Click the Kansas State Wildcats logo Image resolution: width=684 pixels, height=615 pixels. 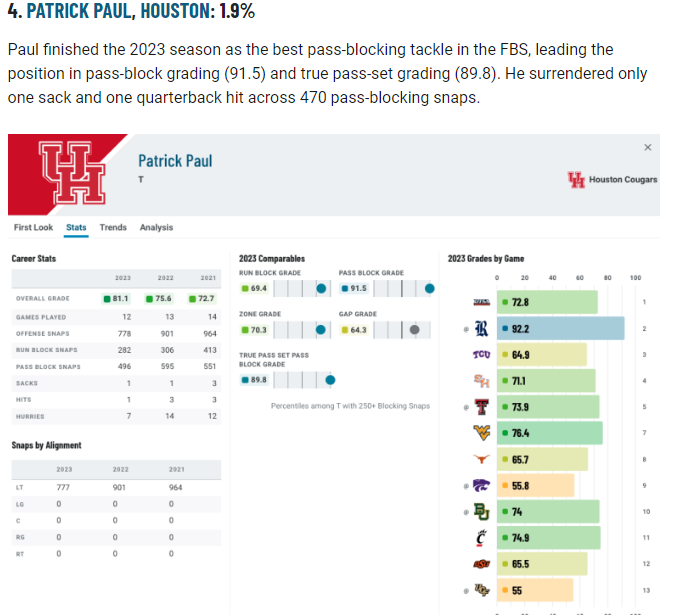point(481,485)
